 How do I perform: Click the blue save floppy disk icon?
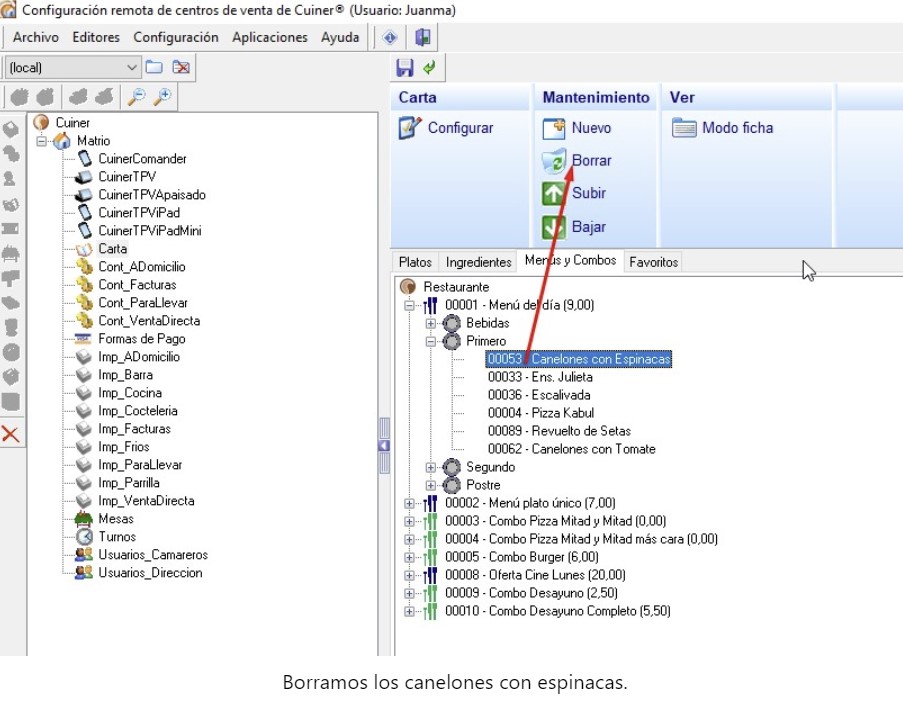[x=405, y=67]
